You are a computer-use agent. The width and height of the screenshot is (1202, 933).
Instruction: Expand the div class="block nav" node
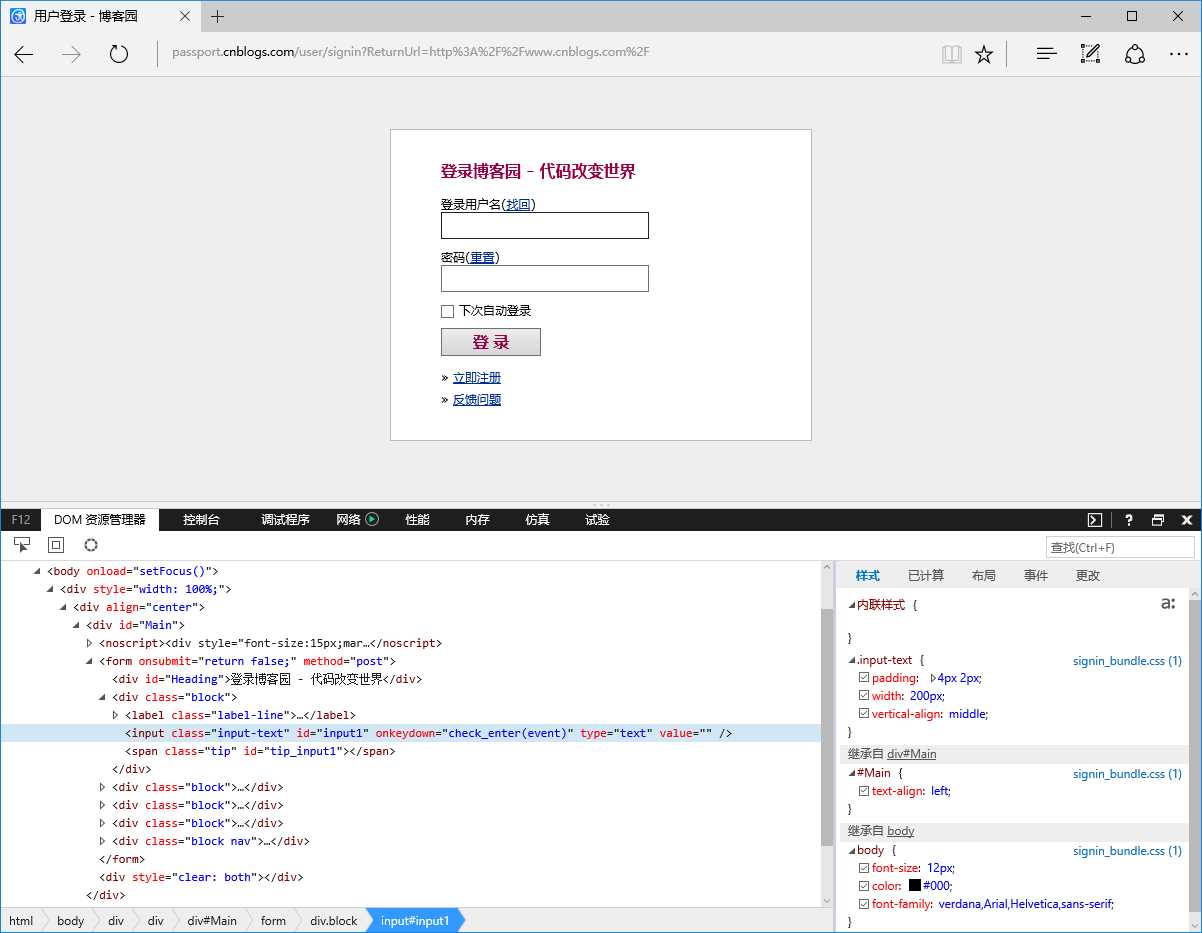coord(102,841)
